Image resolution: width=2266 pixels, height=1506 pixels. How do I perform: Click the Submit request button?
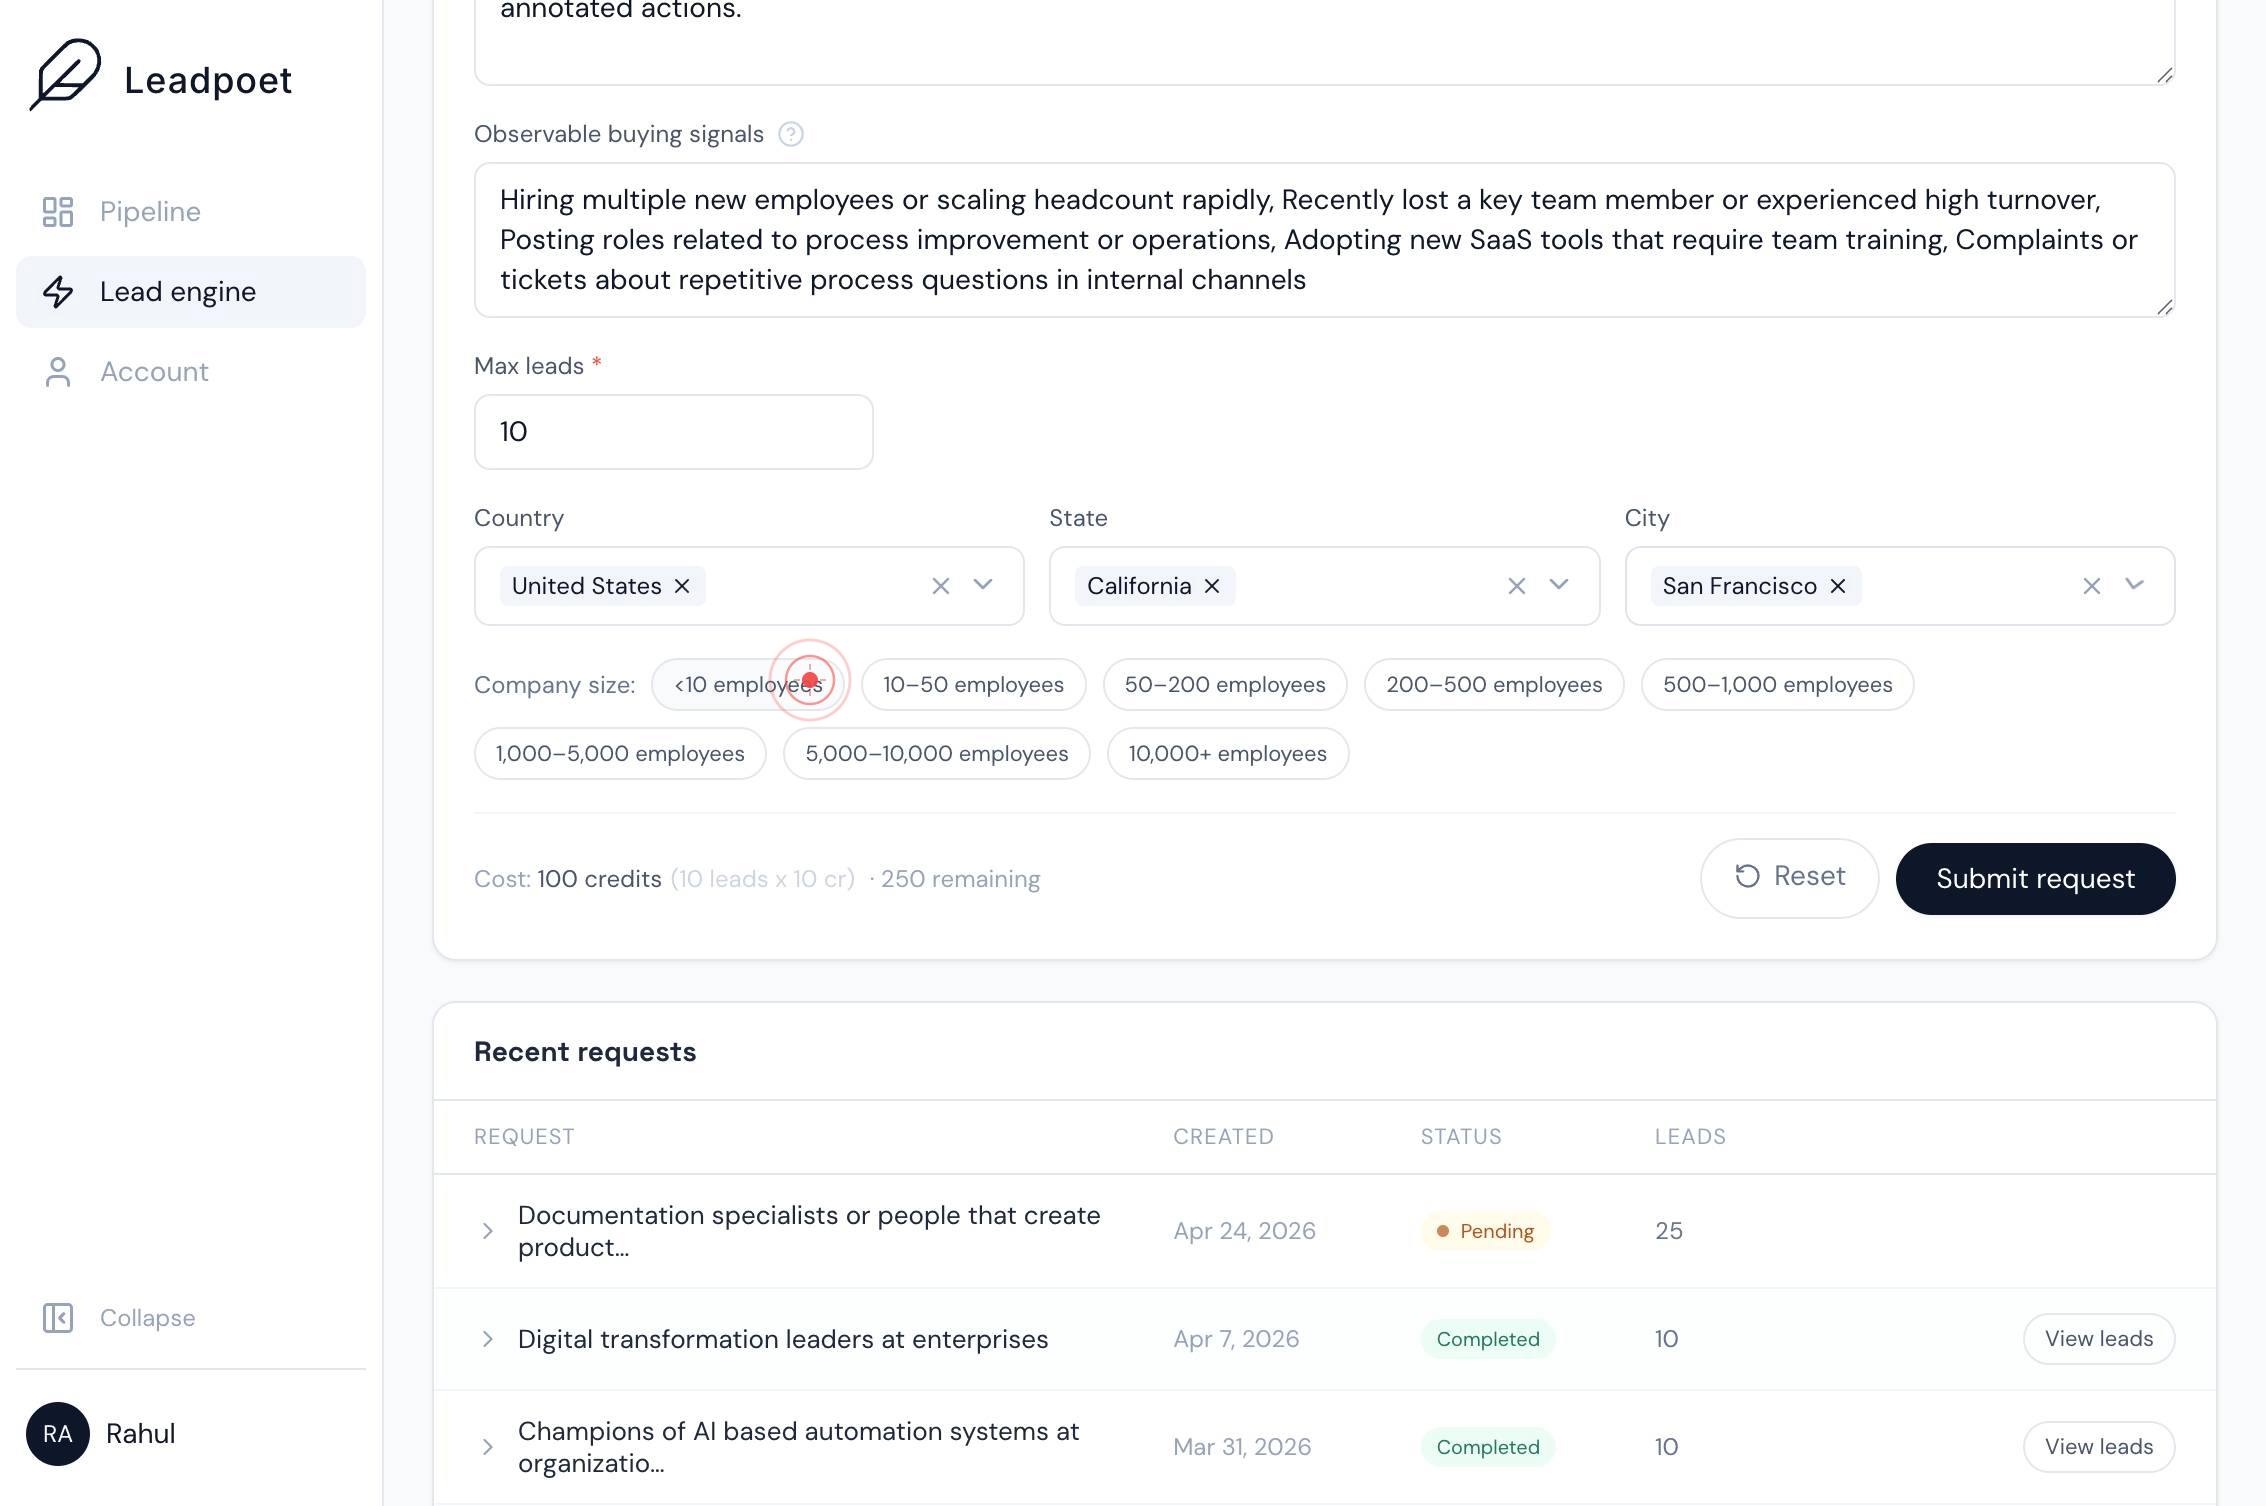point(2035,879)
